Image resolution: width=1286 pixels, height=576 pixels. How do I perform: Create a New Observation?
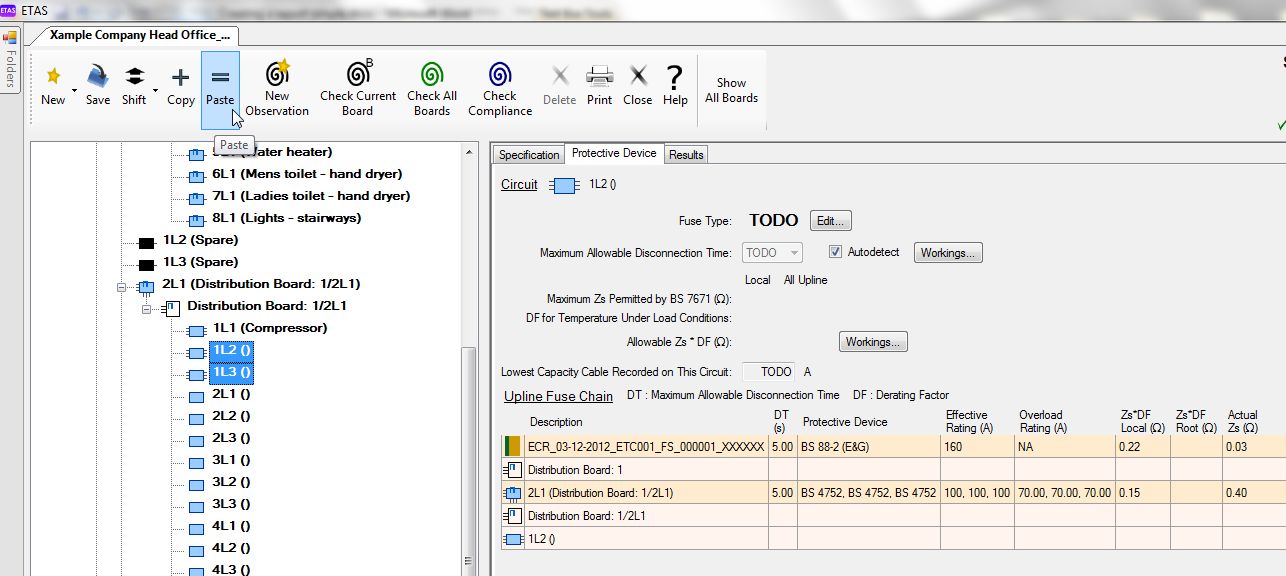(277, 89)
